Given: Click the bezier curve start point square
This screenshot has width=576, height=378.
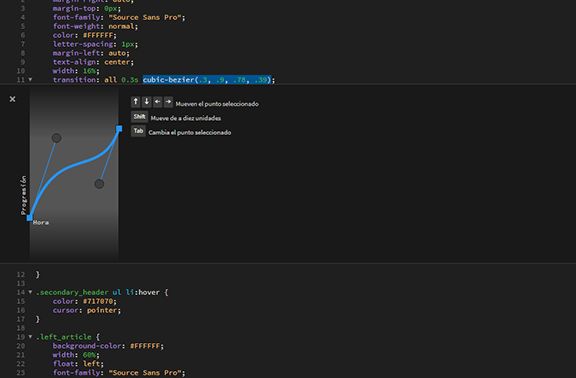Looking at the screenshot, I should [30, 218].
